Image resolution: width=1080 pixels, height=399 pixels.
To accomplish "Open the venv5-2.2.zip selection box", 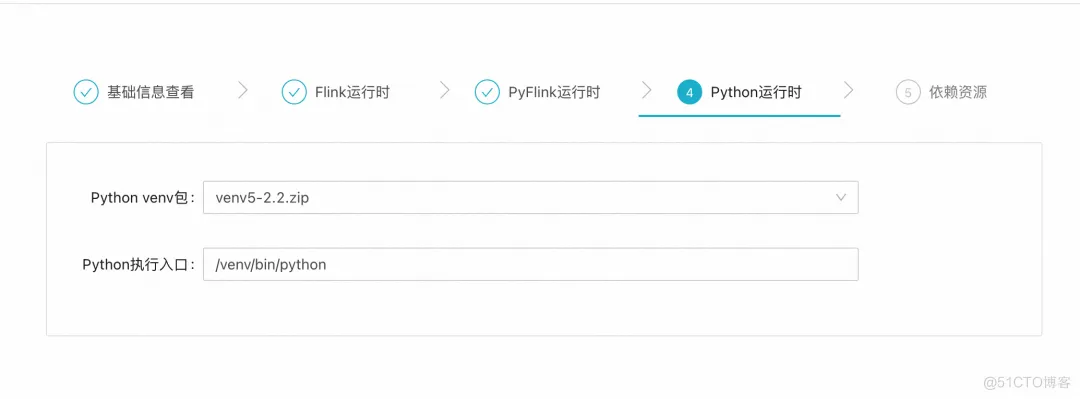I will (x=530, y=198).
